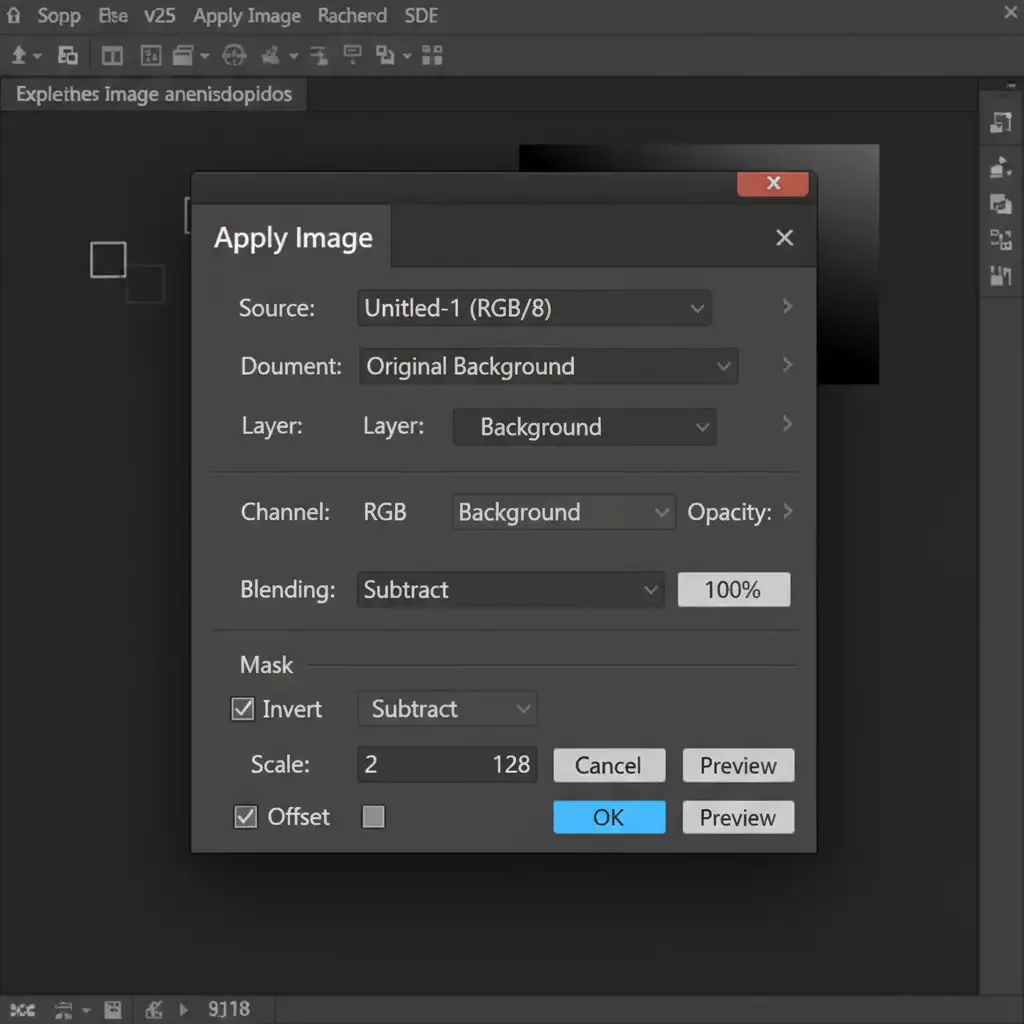Click the home icon in menu bar

pyautogui.click(x=13, y=16)
